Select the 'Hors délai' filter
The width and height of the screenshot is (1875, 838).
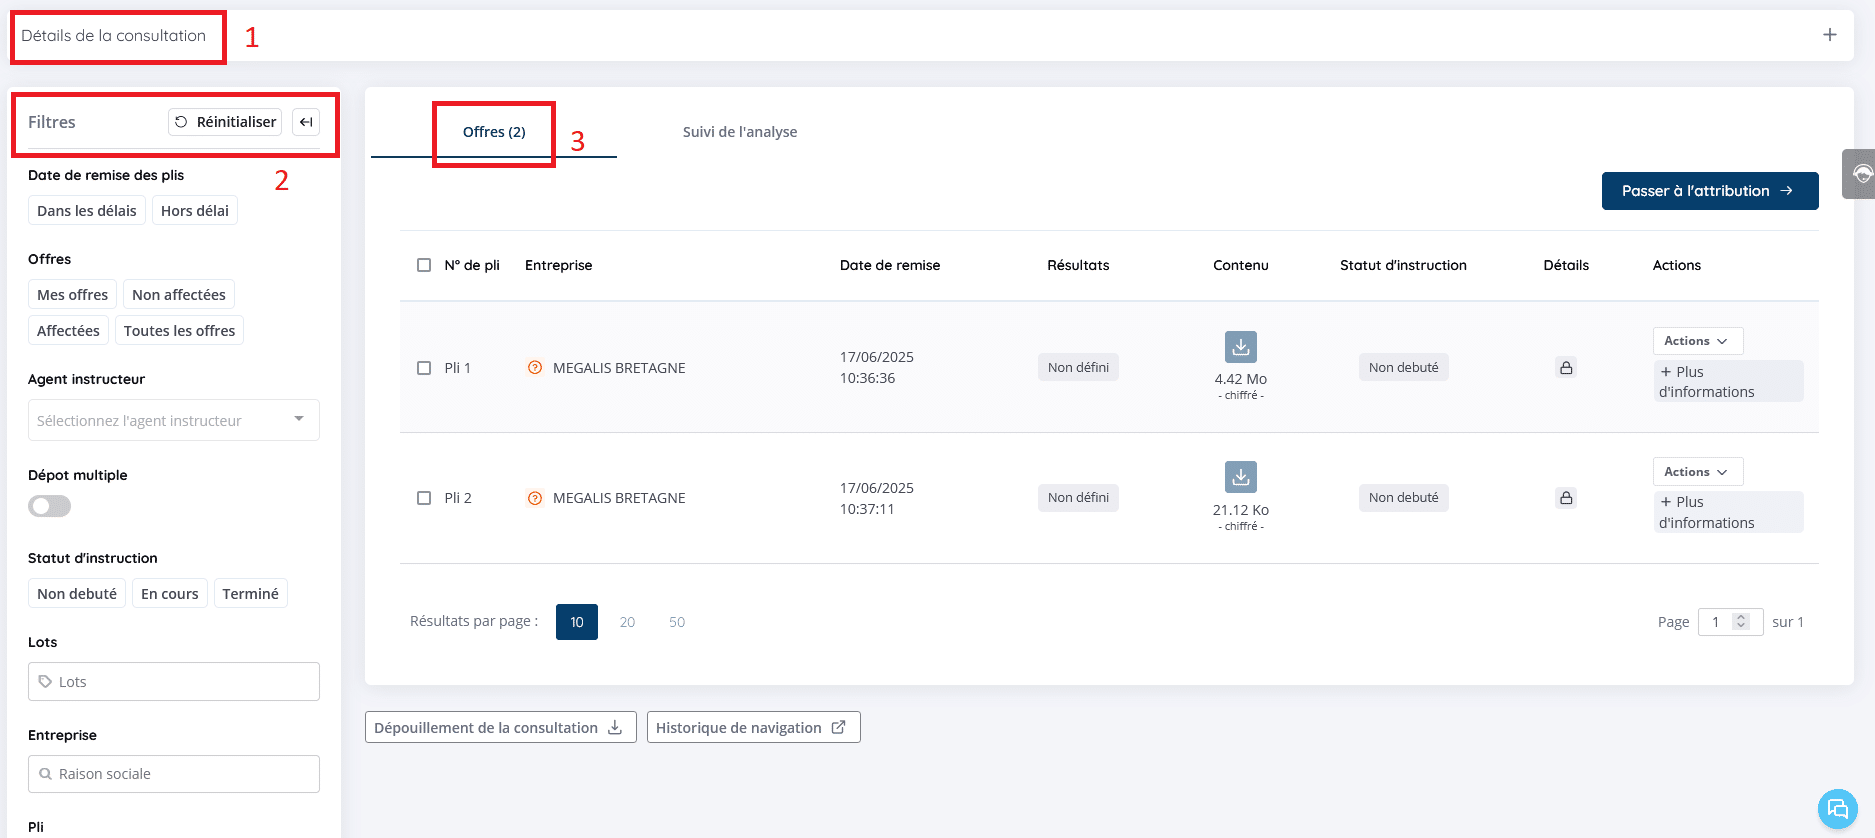pos(195,211)
